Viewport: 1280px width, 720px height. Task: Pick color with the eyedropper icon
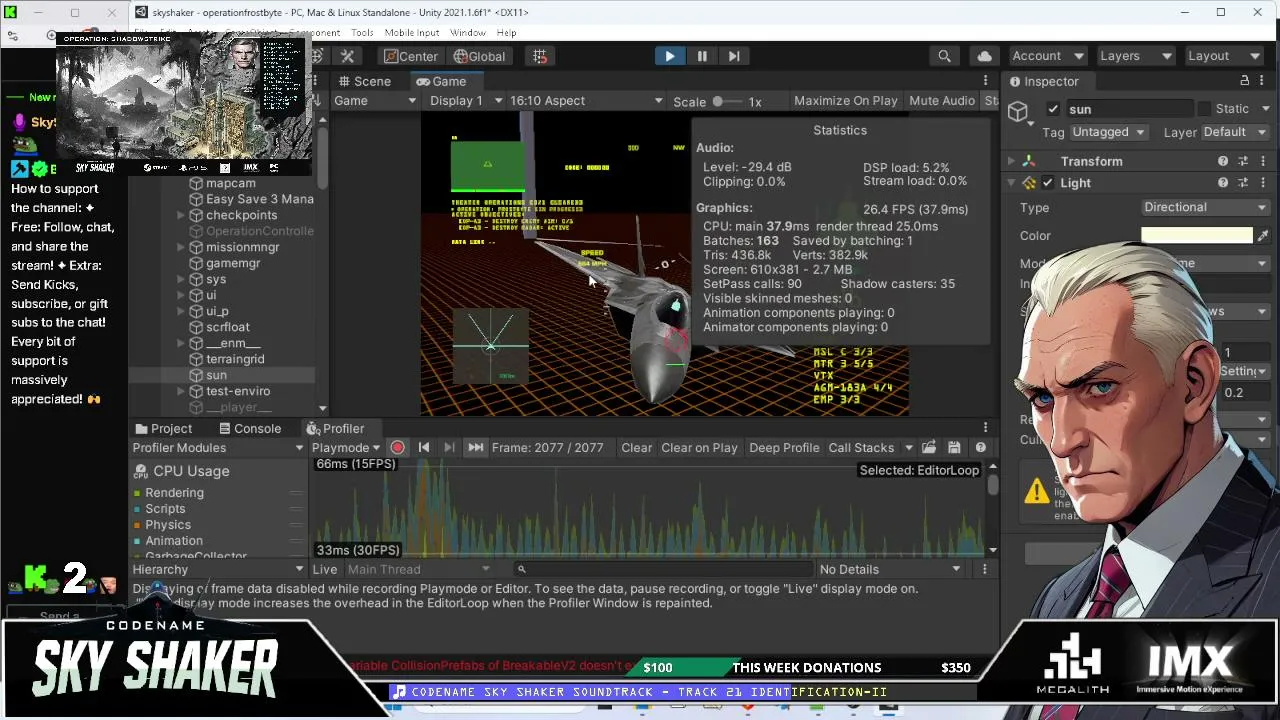pos(1262,235)
